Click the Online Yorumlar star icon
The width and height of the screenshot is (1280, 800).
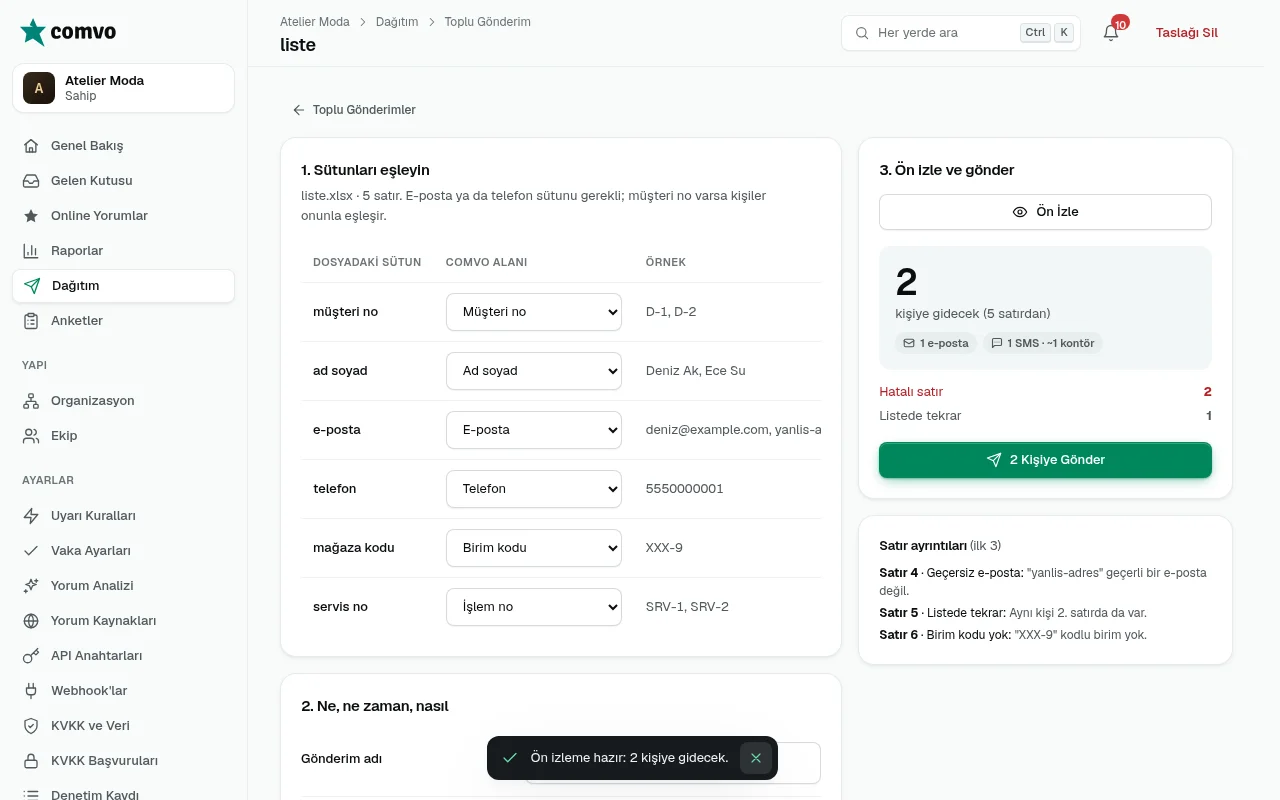click(x=31, y=216)
